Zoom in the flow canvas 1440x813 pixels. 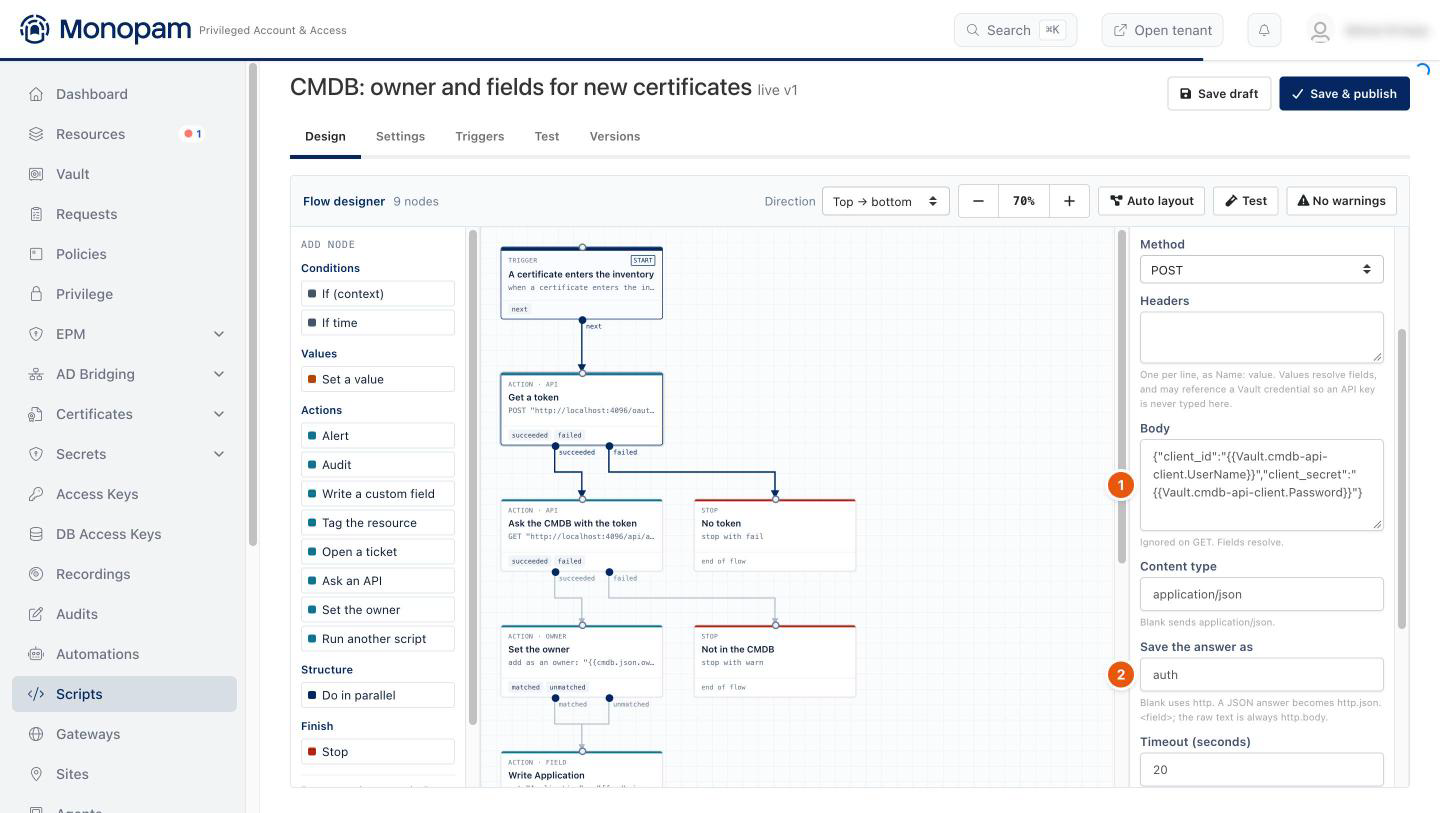click(x=1069, y=201)
